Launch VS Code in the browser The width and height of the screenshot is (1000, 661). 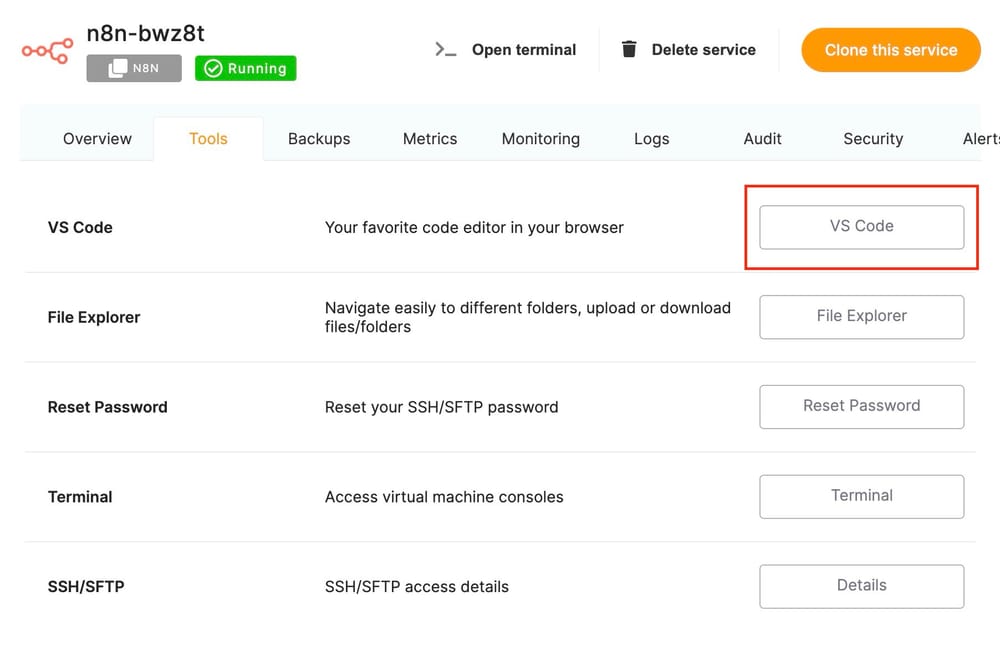pos(860,227)
